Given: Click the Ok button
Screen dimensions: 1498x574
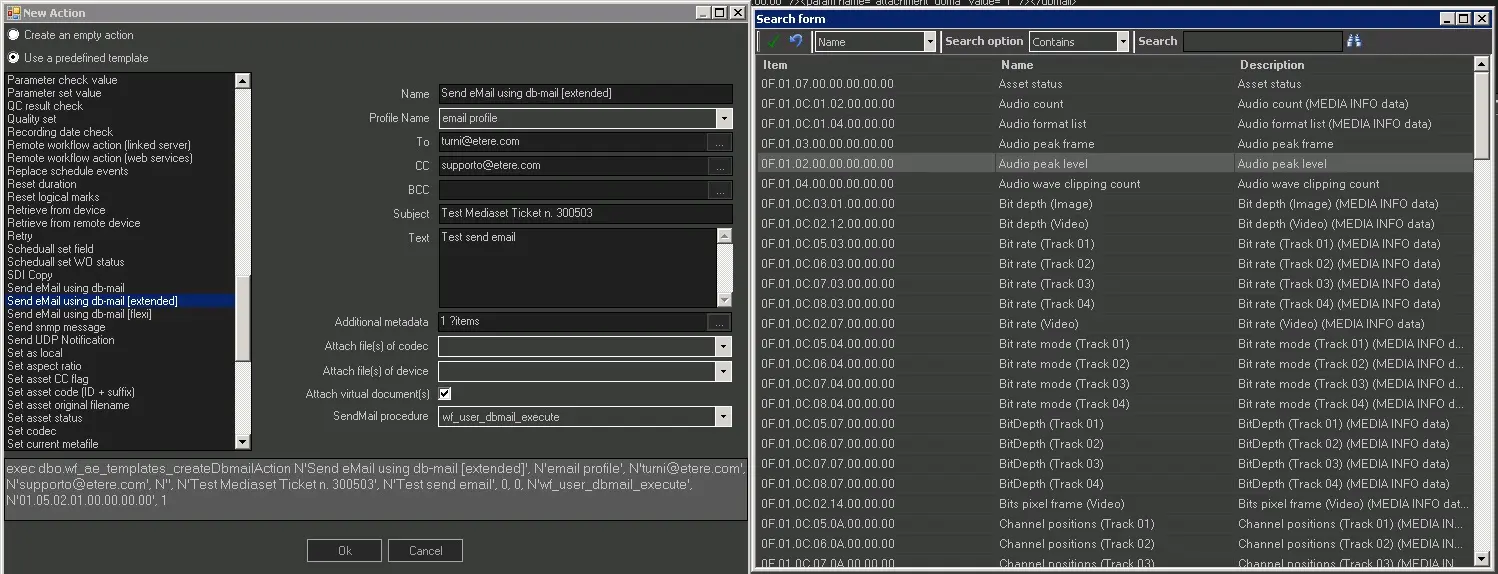Looking at the screenshot, I should click(344, 551).
